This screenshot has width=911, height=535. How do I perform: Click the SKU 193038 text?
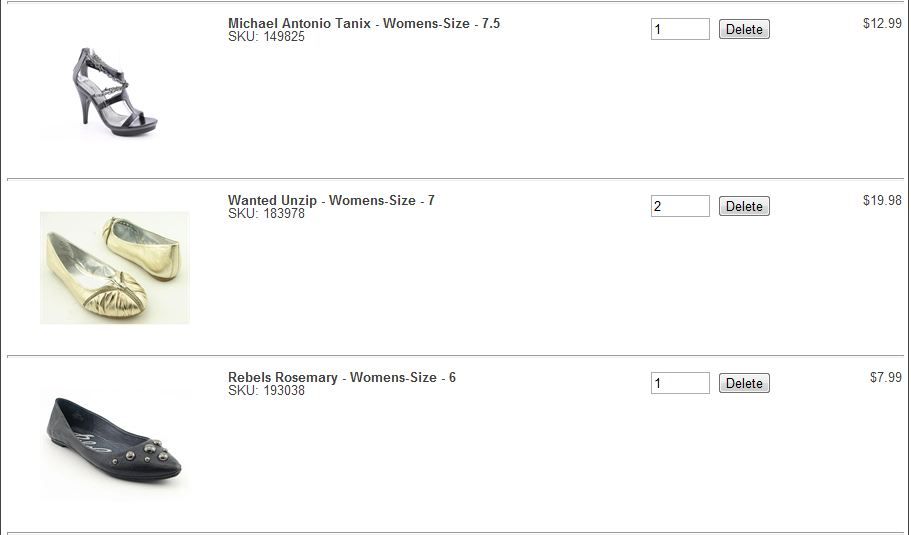266,391
